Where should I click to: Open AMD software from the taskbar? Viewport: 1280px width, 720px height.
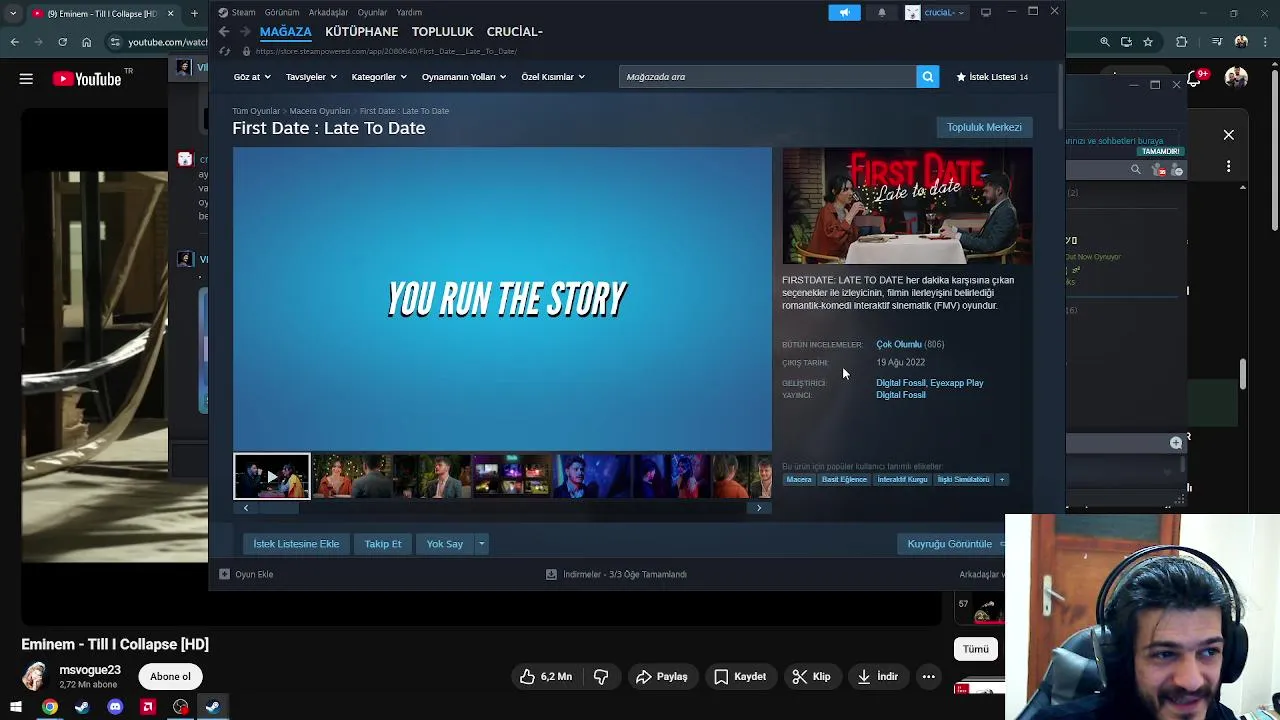point(148,707)
